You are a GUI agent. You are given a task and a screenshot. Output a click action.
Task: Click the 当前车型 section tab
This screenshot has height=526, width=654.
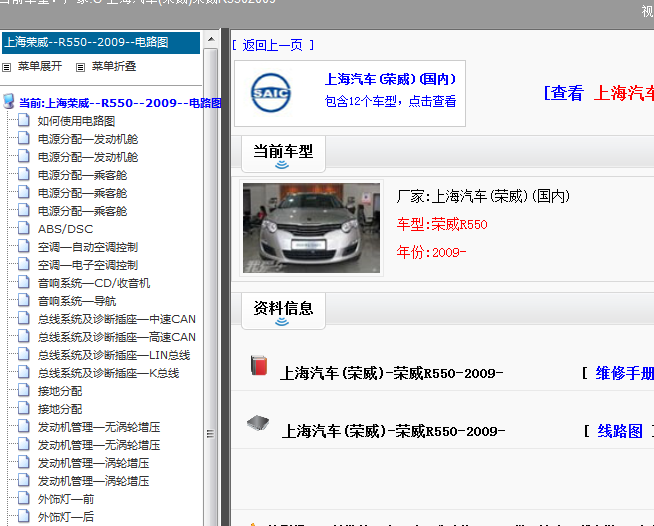point(283,154)
